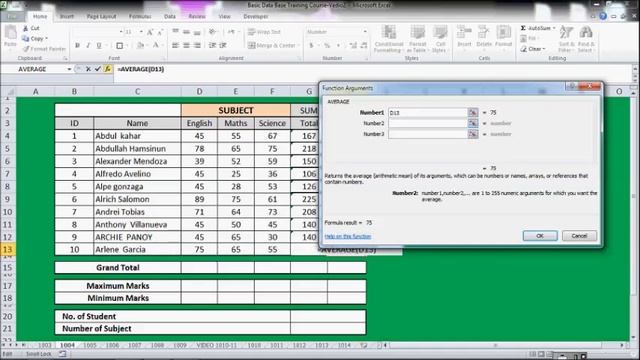Click Merge & Center

click(x=271, y=45)
